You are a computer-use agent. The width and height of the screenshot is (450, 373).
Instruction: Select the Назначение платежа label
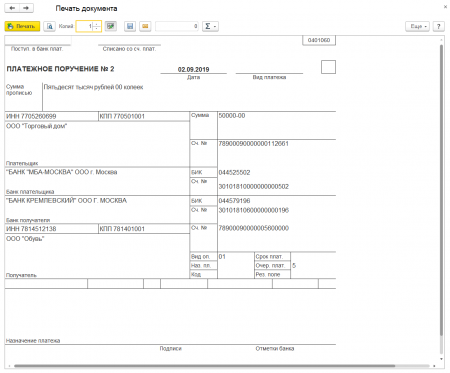(x=33, y=341)
